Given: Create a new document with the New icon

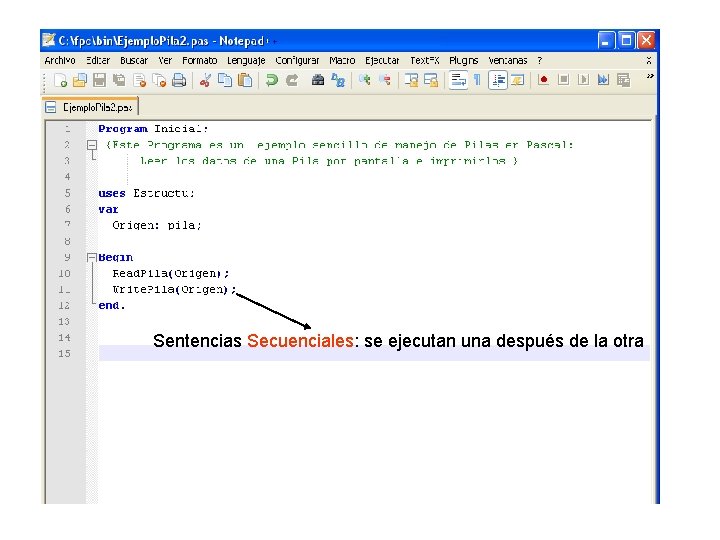Looking at the screenshot, I should [61, 80].
